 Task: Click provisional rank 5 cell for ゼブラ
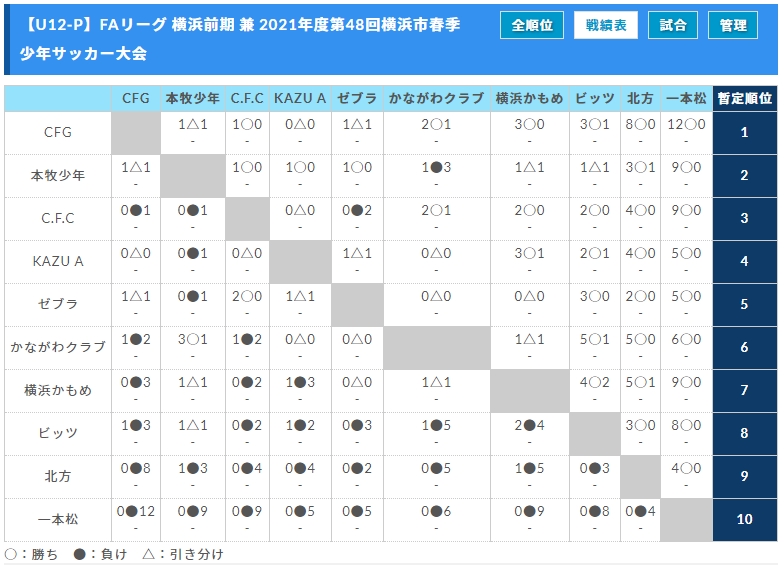[745, 304]
